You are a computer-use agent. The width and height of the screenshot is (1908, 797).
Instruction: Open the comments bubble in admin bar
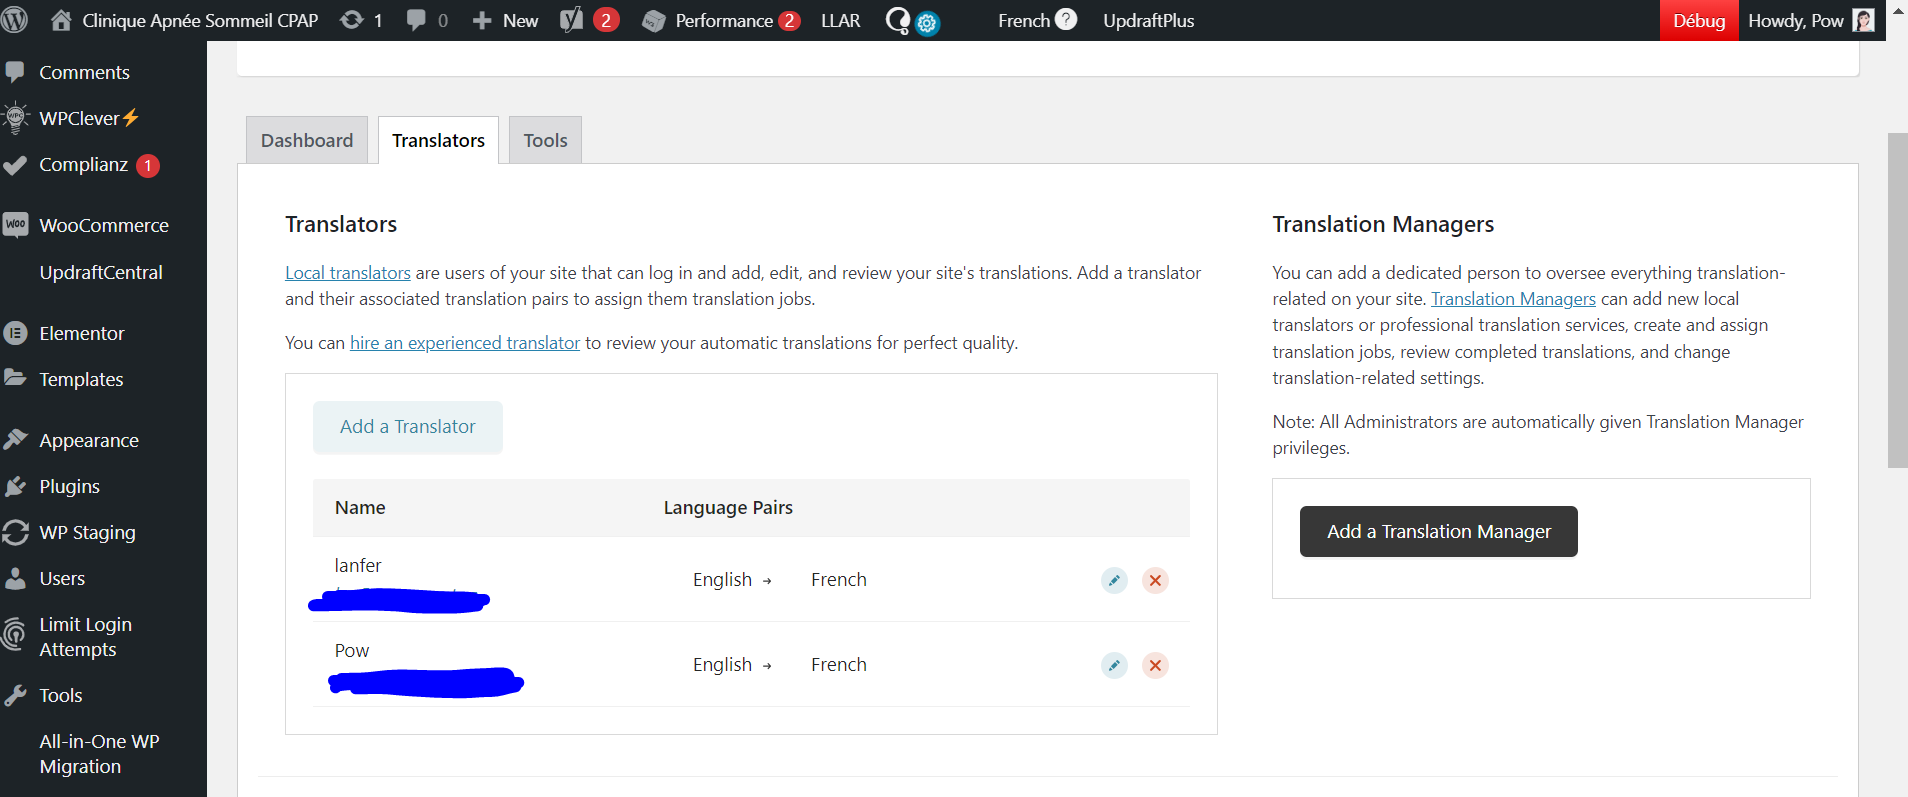coord(427,20)
